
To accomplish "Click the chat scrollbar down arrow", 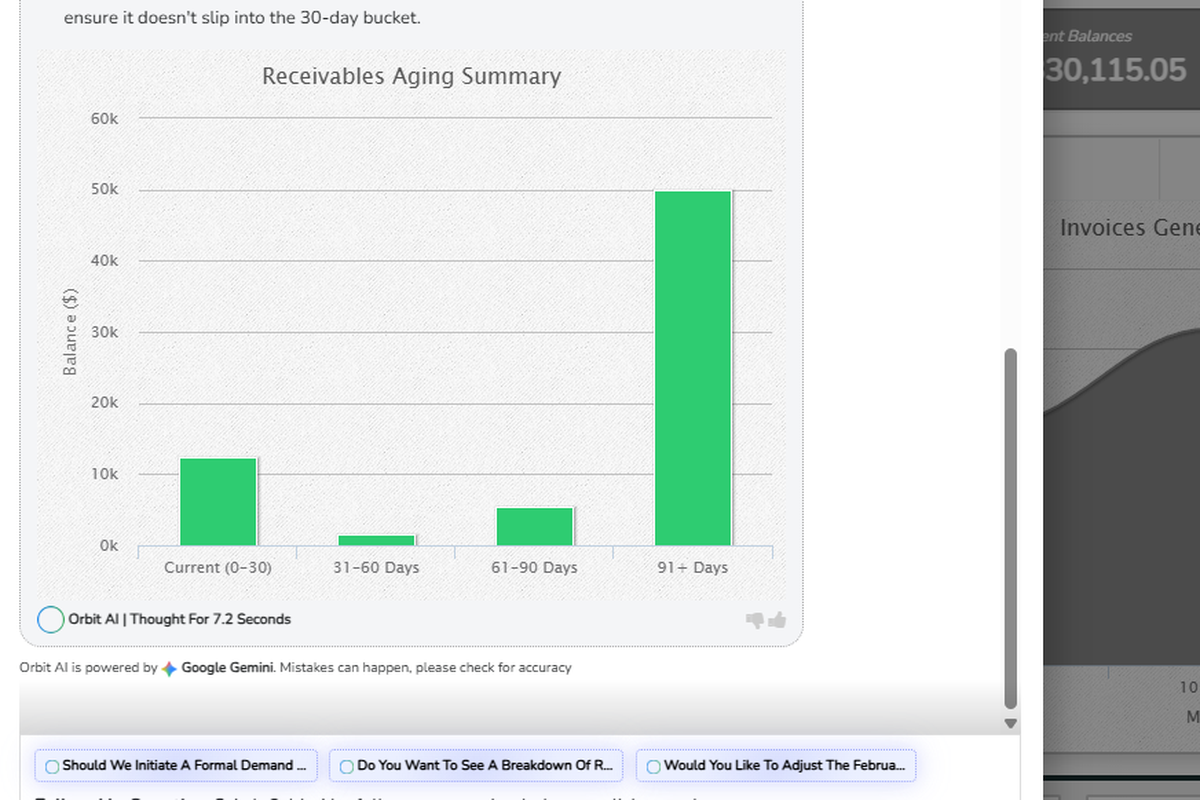I will click(1010, 723).
